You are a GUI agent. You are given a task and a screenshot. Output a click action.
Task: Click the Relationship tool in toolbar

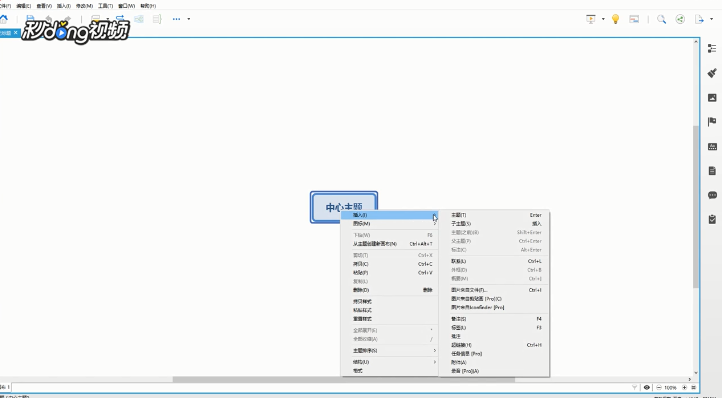(120, 19)
